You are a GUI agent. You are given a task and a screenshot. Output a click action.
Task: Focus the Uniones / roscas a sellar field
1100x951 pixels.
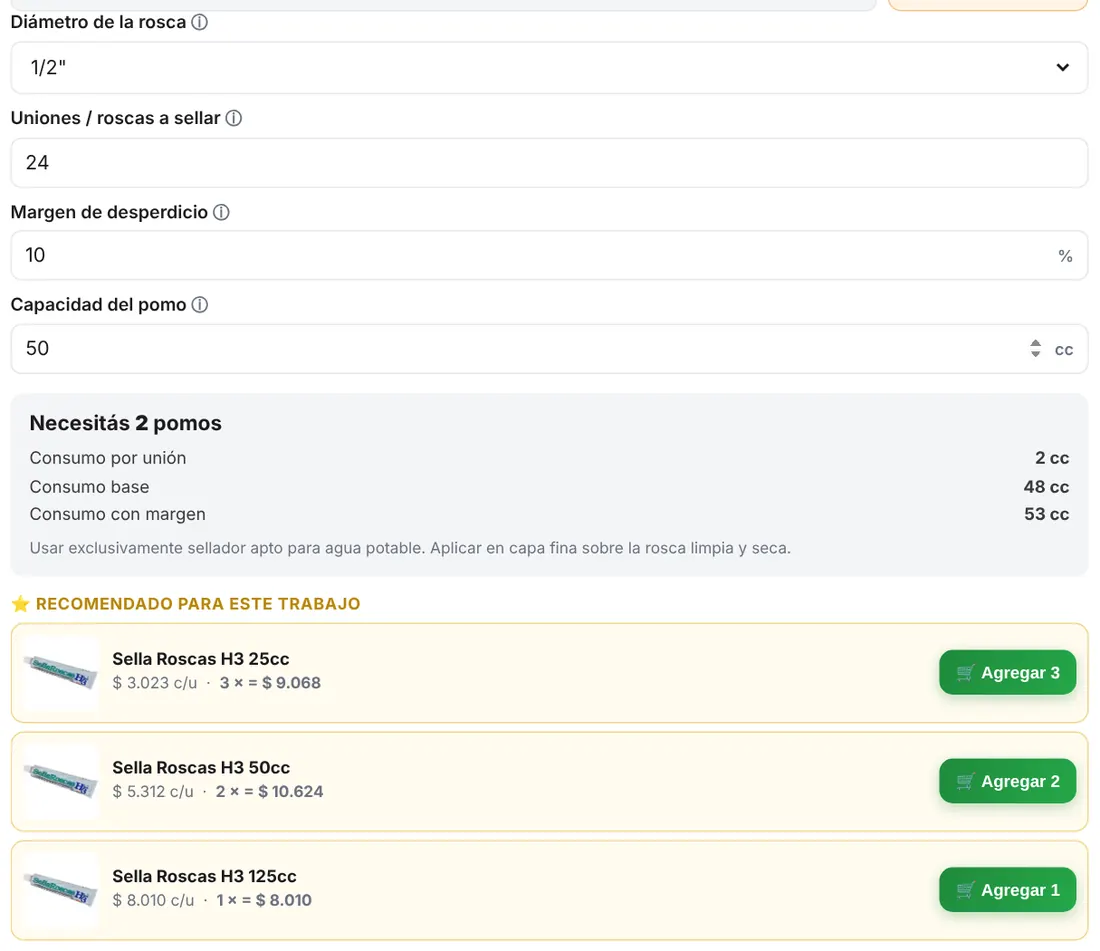[549, 163]
